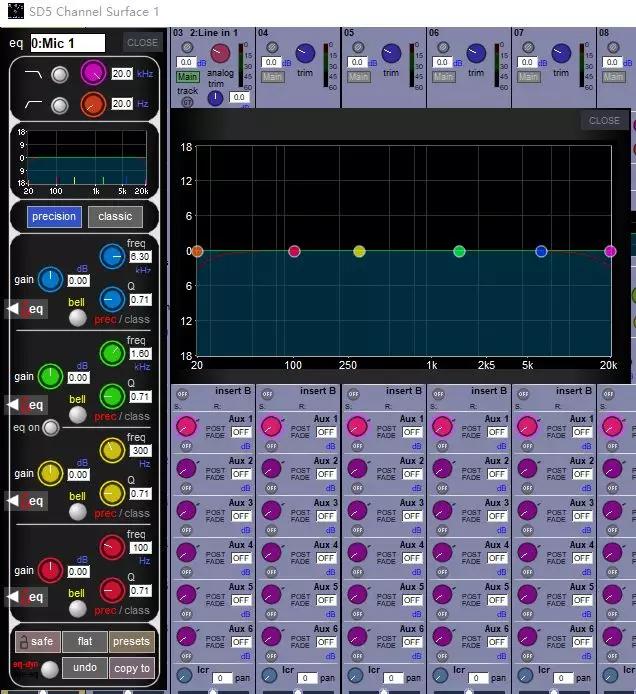Expand the blue band eq arrow
This screenshot has height=694, width=636.
[x=27, y=308]
